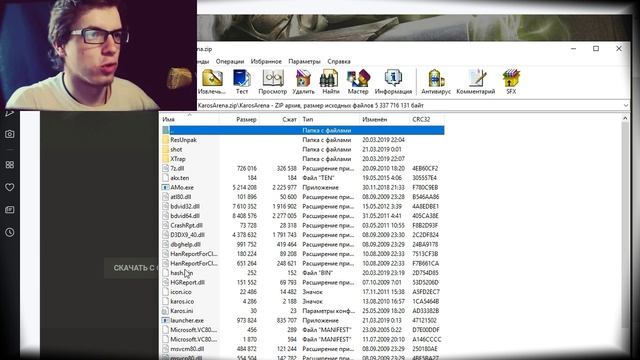640x360 pixels.
Task: Click the launcher.exe application icon
Action: pos(165,320)
